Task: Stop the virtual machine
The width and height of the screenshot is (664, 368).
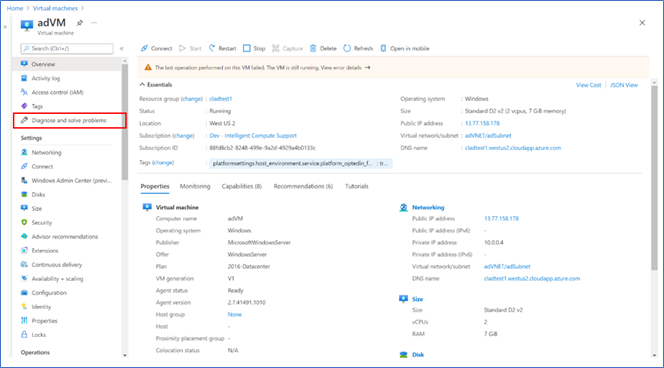Action: pos(254,48)
